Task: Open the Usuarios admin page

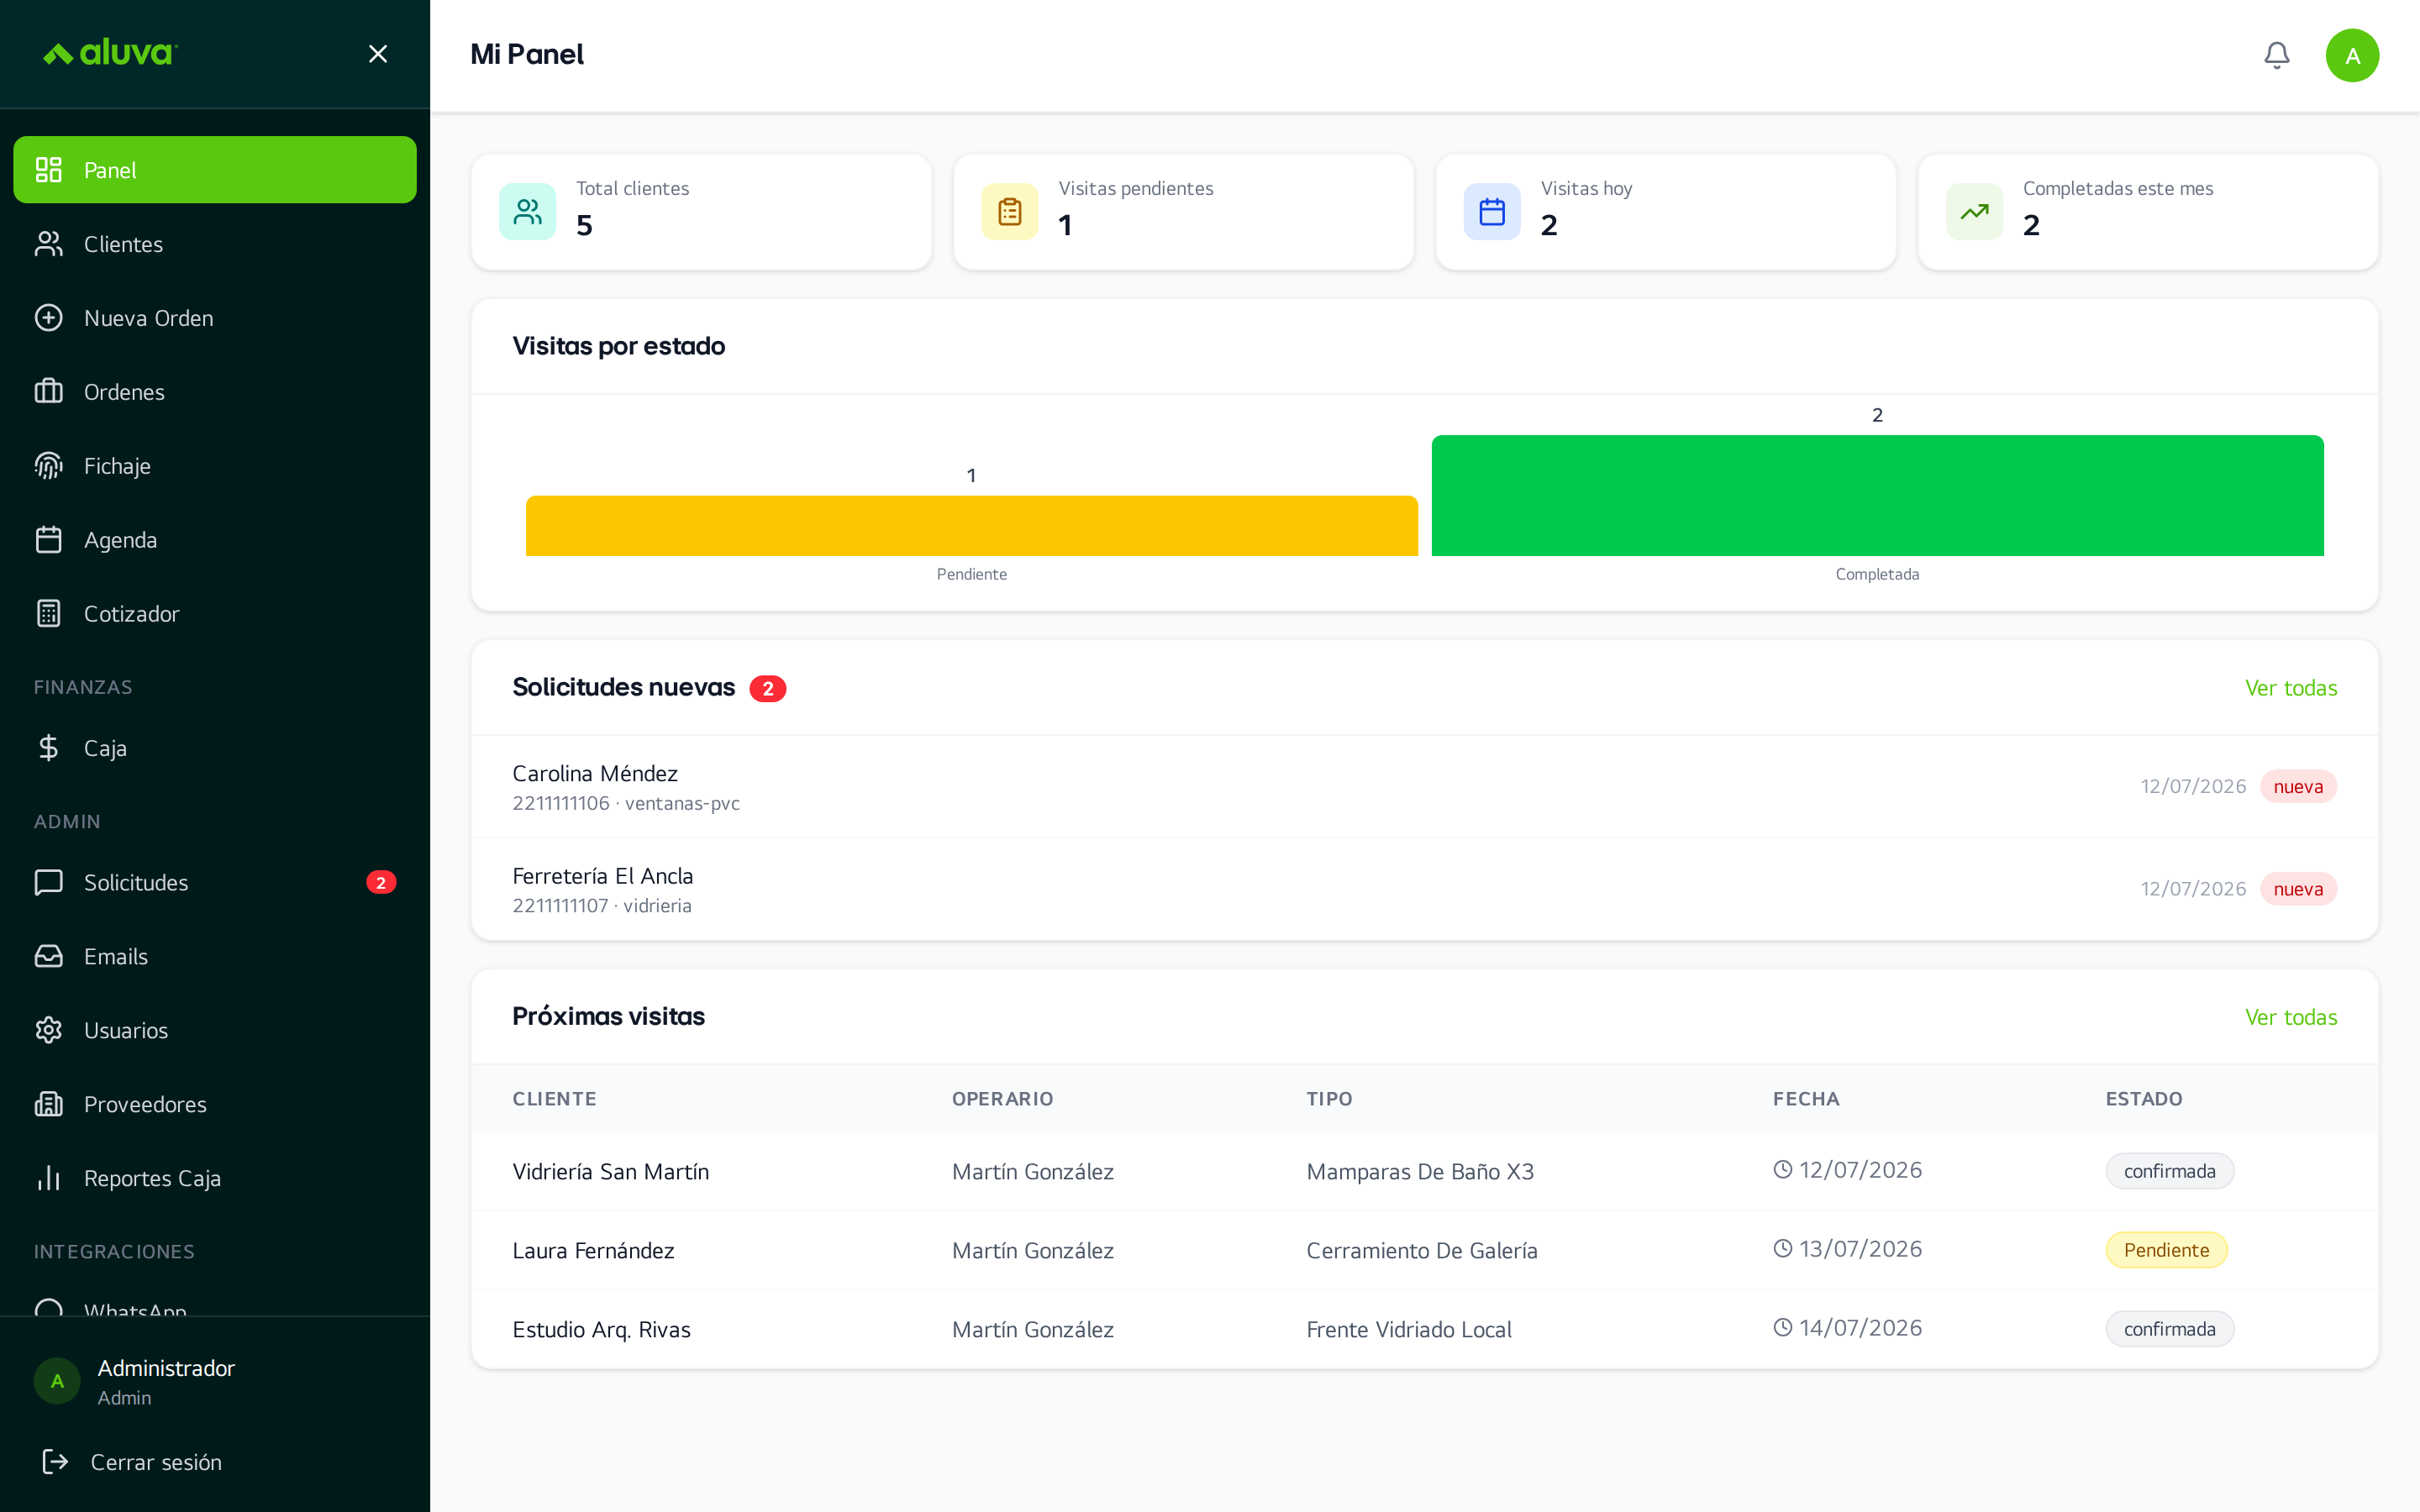Action: 215,1030
